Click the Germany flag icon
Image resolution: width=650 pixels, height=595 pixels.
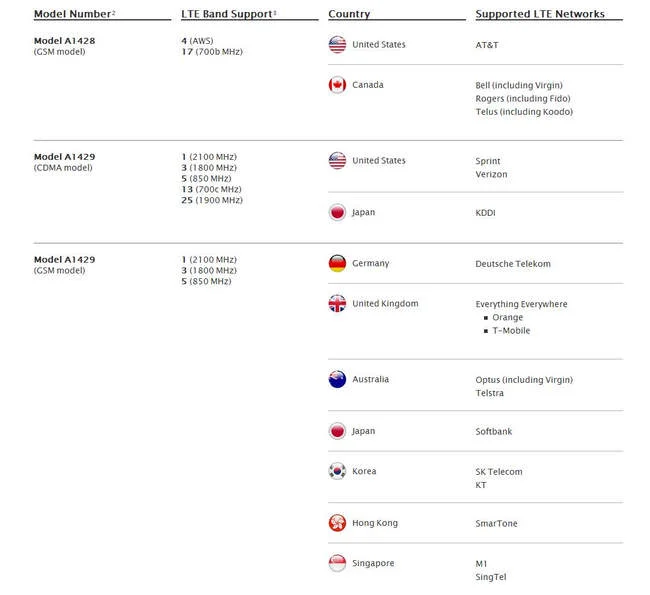(x=337, y=263)
